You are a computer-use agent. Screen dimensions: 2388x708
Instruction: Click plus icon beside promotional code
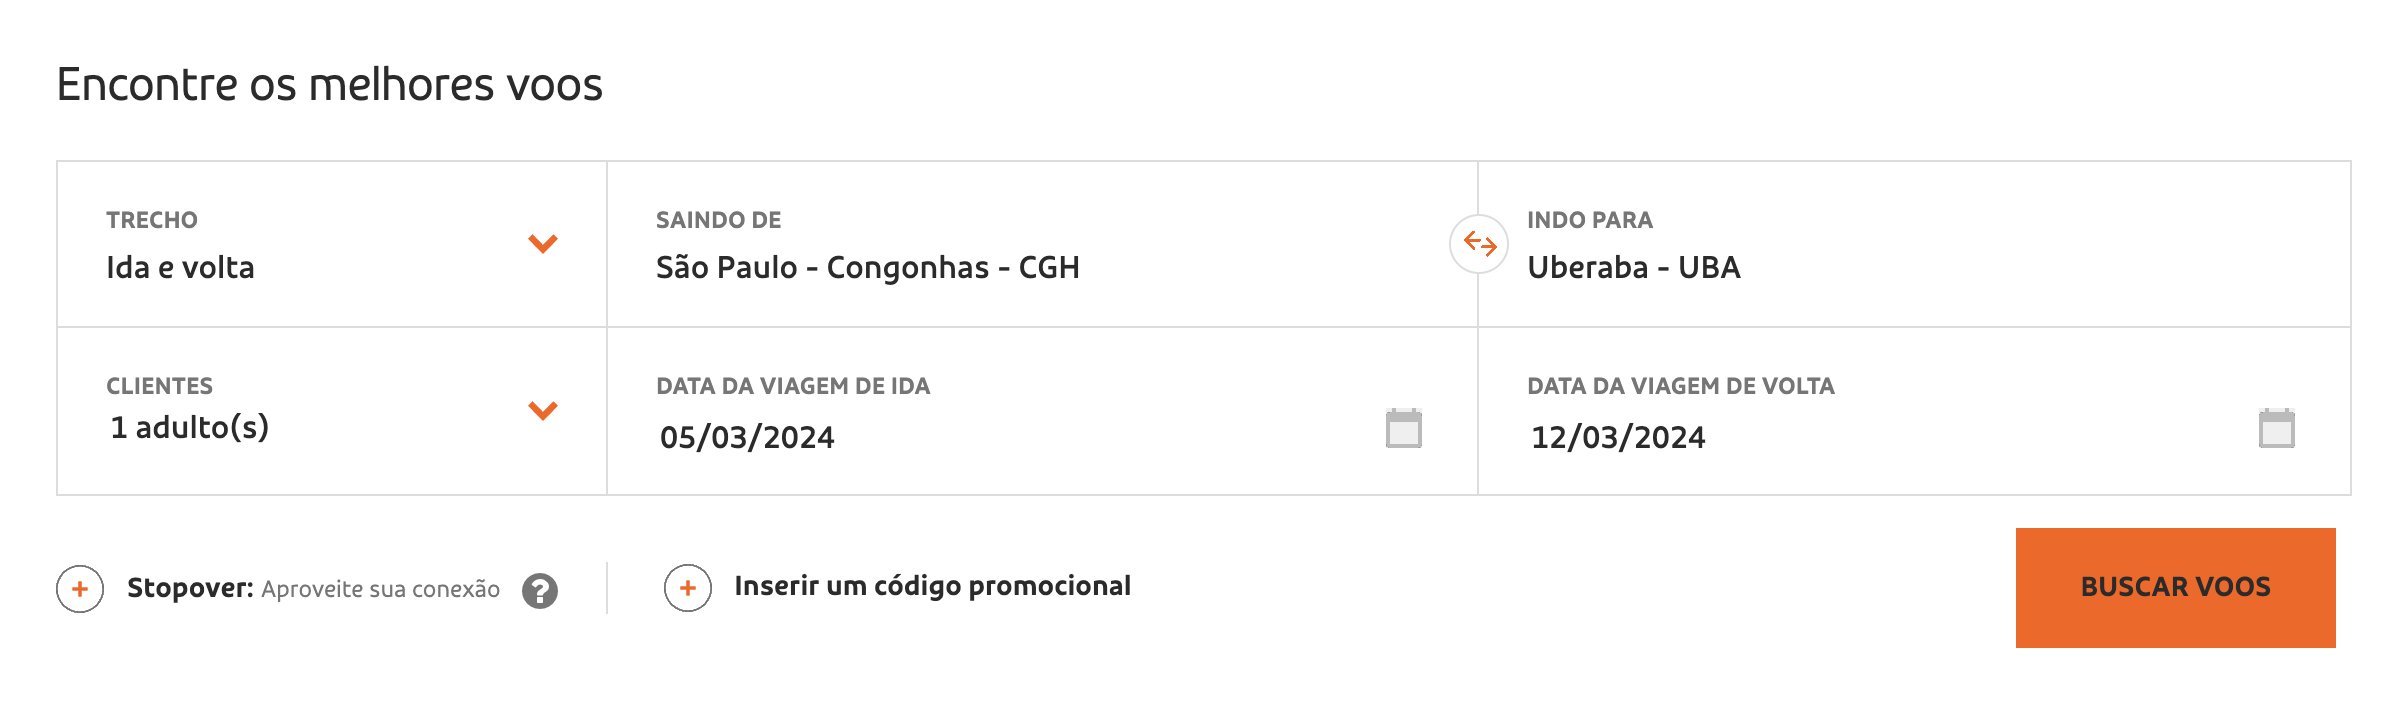[x=688, y=588]
